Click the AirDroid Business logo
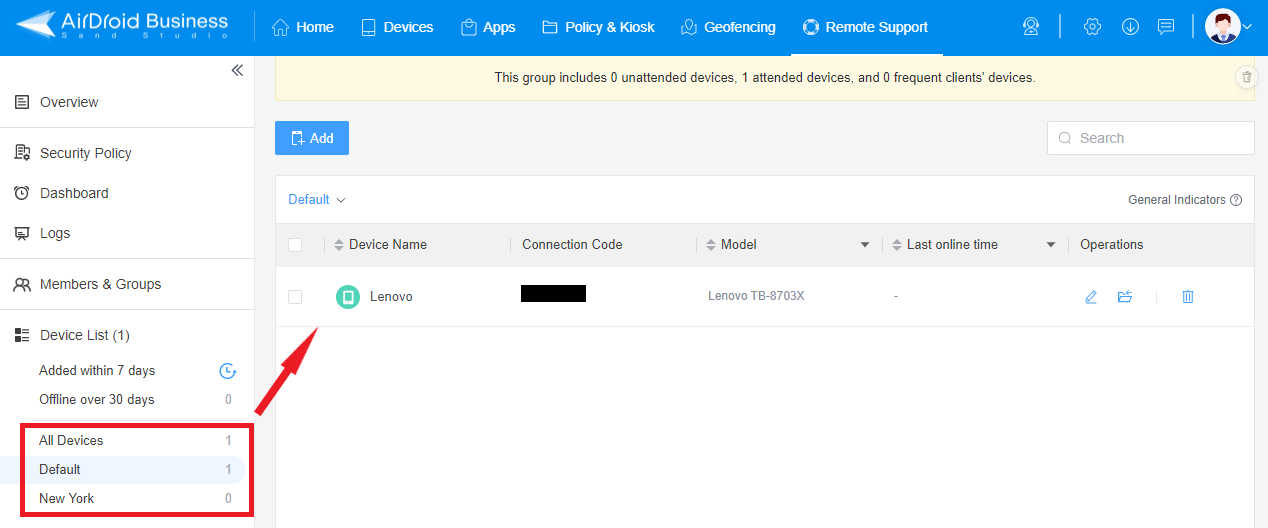 pyautogui.click(x=122, y=26)
